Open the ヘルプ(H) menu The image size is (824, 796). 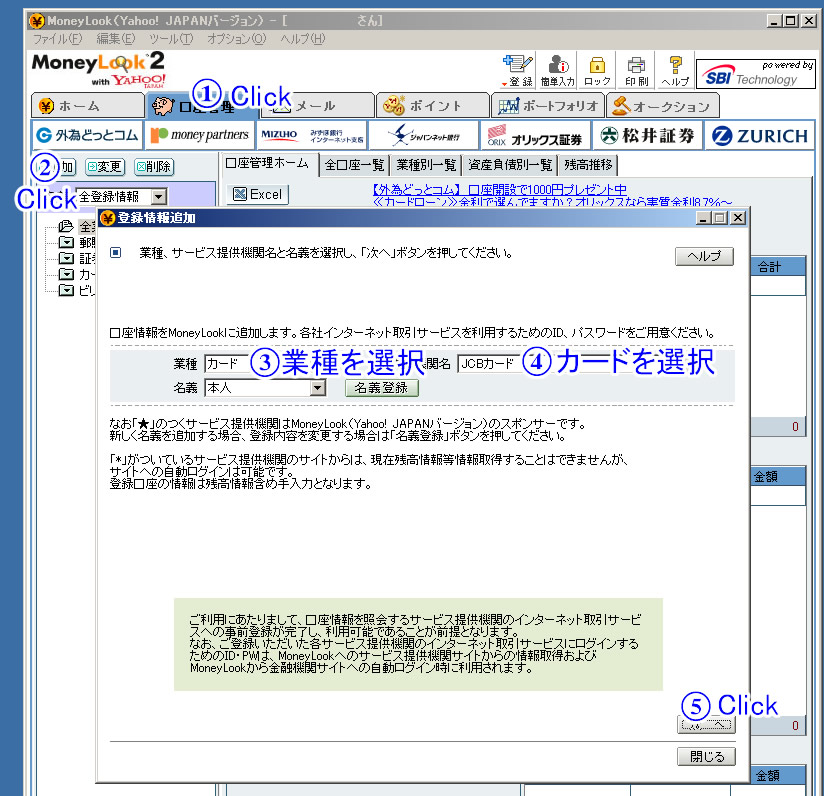point(303,39)
